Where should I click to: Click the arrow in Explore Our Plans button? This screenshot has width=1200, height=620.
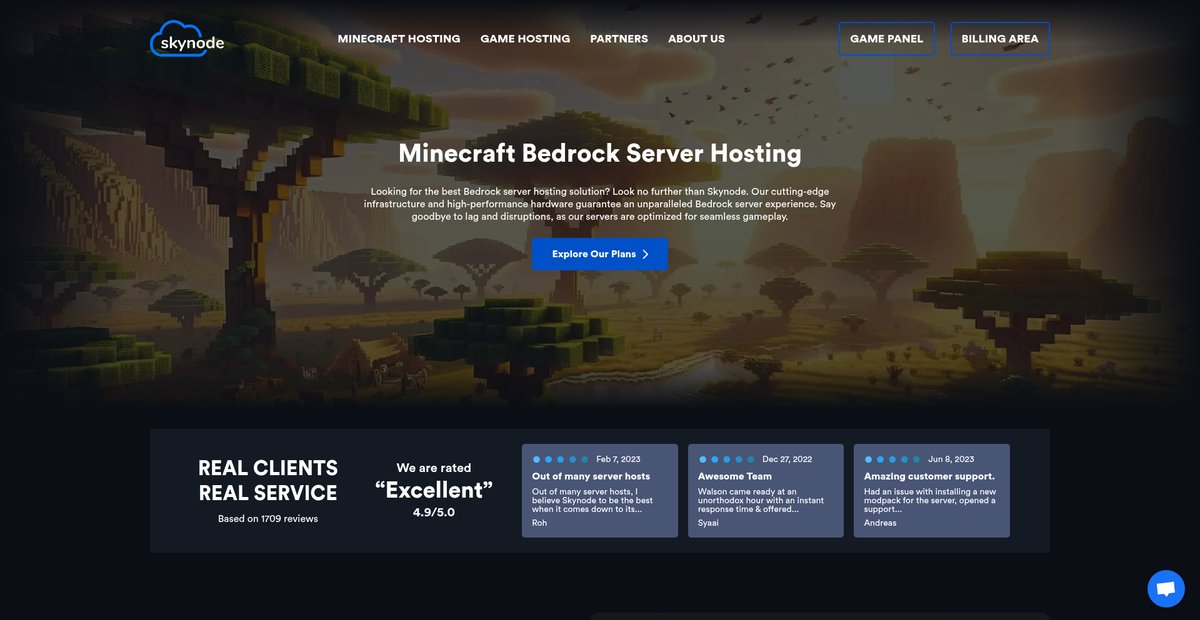[x=646, y=254]
